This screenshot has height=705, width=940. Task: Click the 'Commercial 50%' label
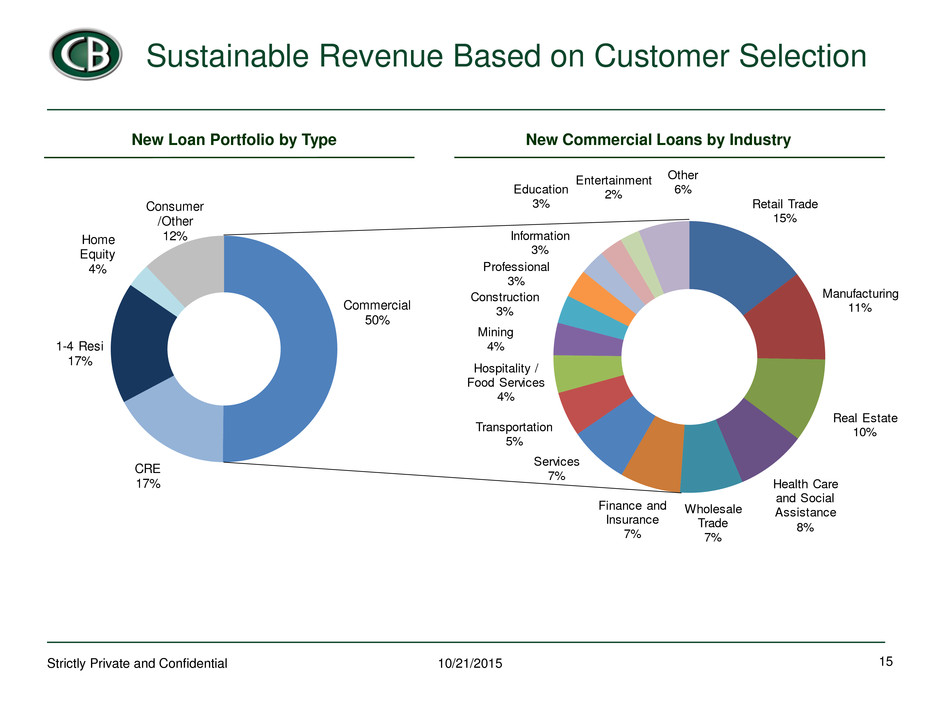pyautogui.click(x=377, y=312)
